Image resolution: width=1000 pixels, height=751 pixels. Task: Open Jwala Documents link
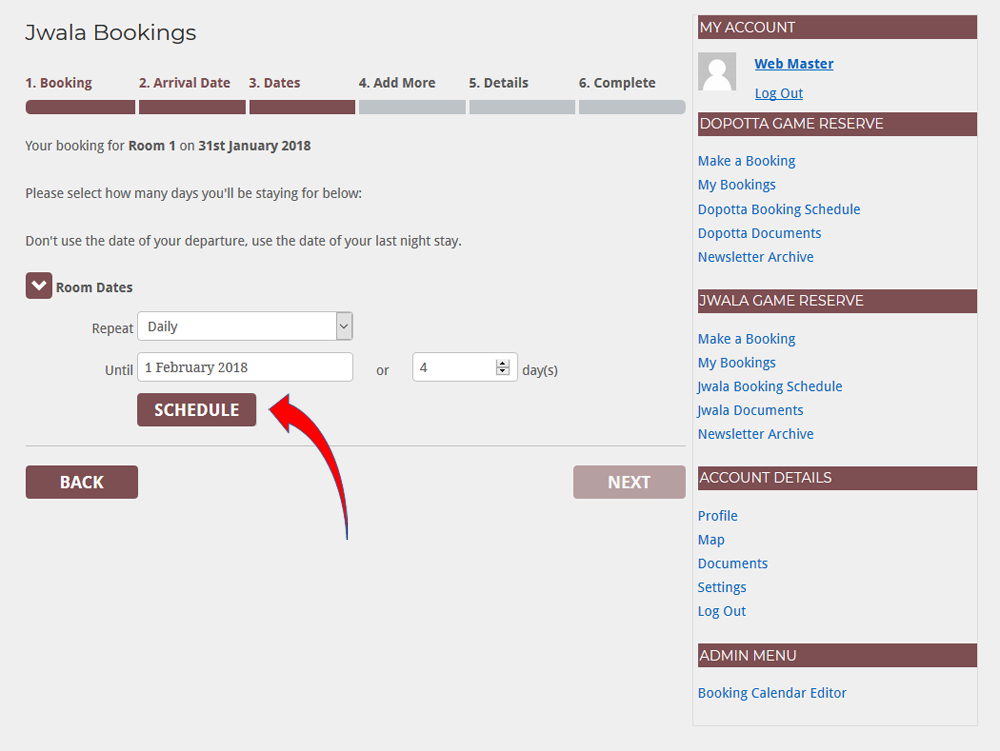[750, 410]
